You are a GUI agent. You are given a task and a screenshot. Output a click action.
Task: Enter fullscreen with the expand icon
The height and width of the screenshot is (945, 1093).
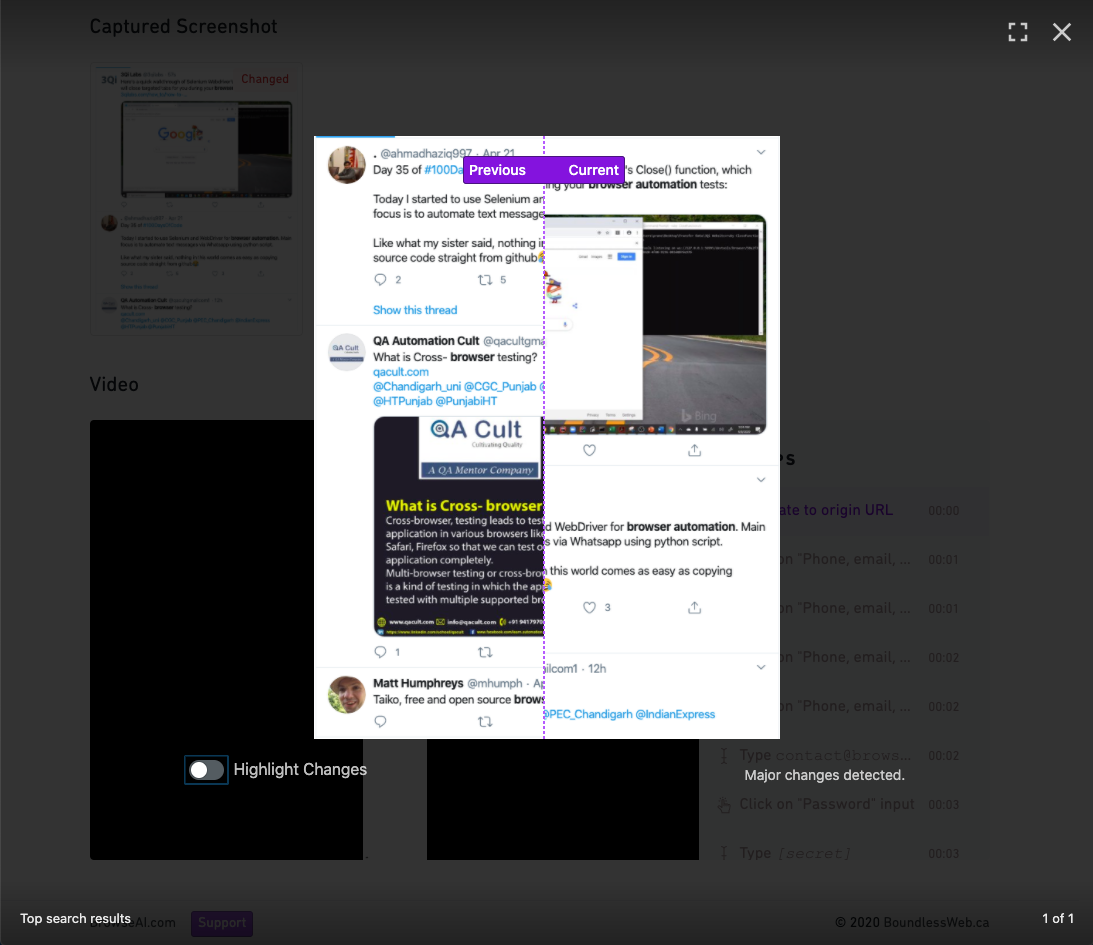click(1018, 32)
